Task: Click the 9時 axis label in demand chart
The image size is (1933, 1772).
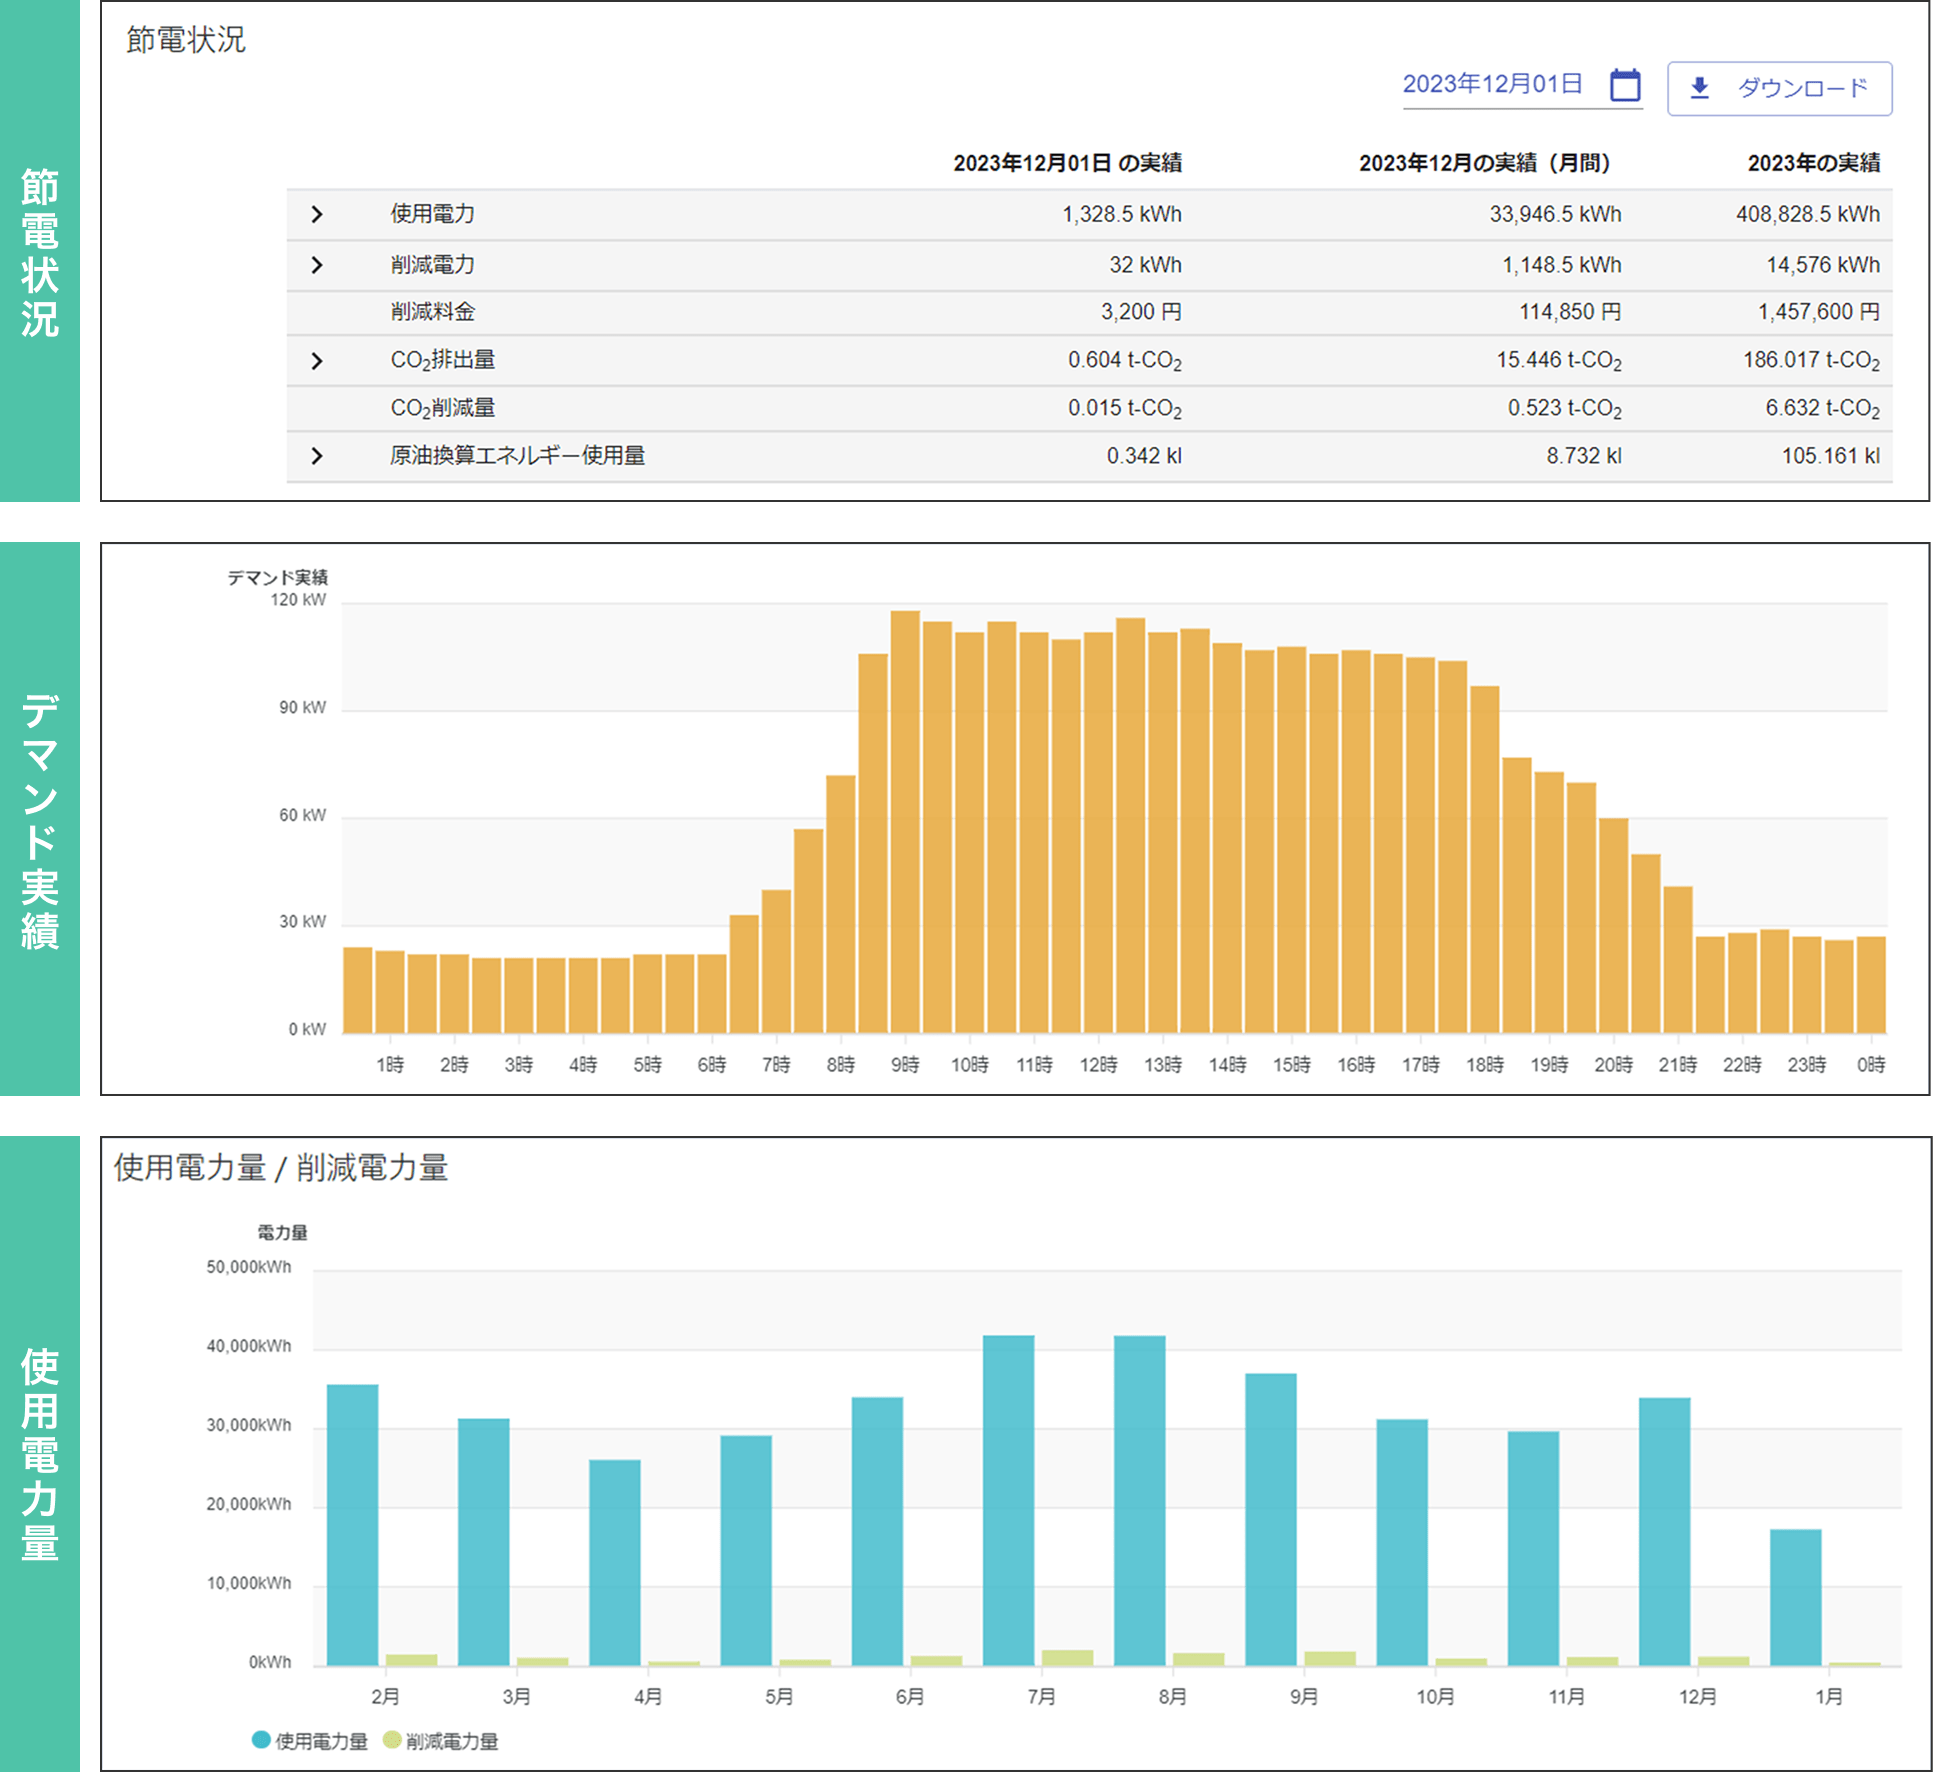Action: click(905, 1065)
